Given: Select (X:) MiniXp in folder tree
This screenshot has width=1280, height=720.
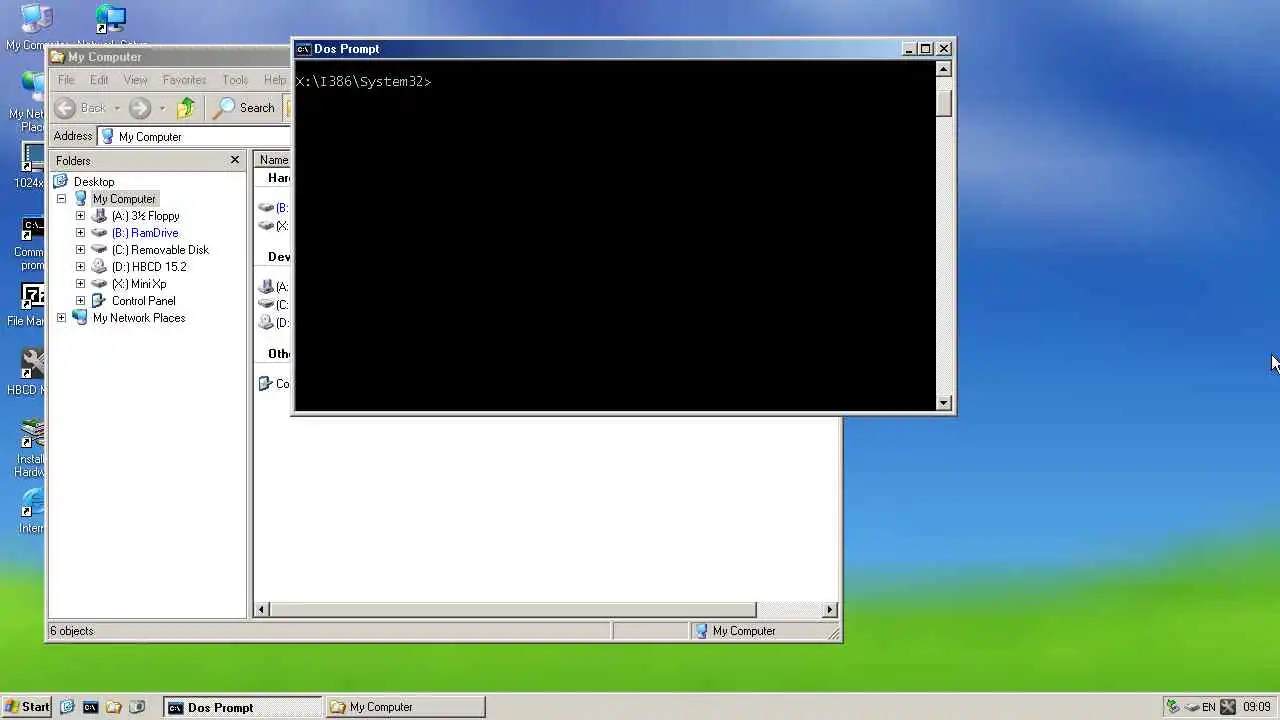Looking at the screenshot, I should [x=139, y=284].
